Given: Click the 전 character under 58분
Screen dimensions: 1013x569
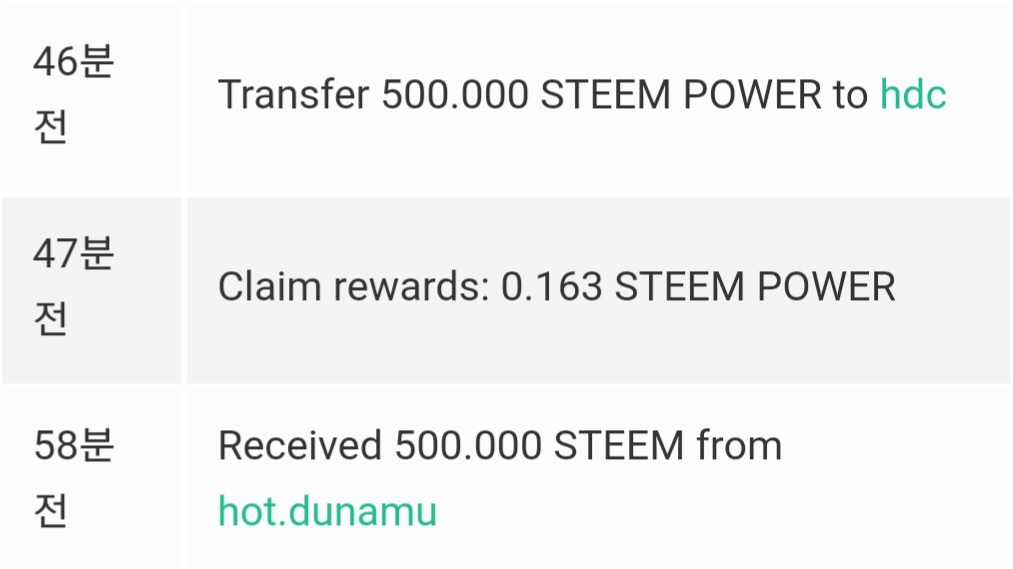Looking at the screenshot, I should pos(50,511).
